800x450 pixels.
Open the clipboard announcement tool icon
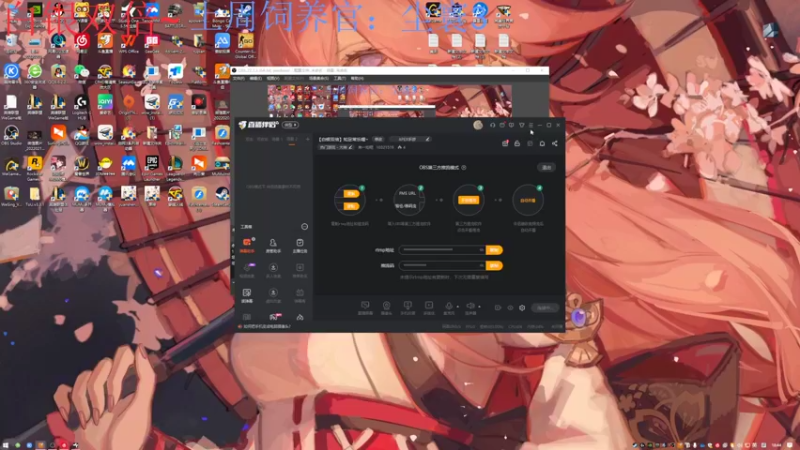[x=299, y=245]
